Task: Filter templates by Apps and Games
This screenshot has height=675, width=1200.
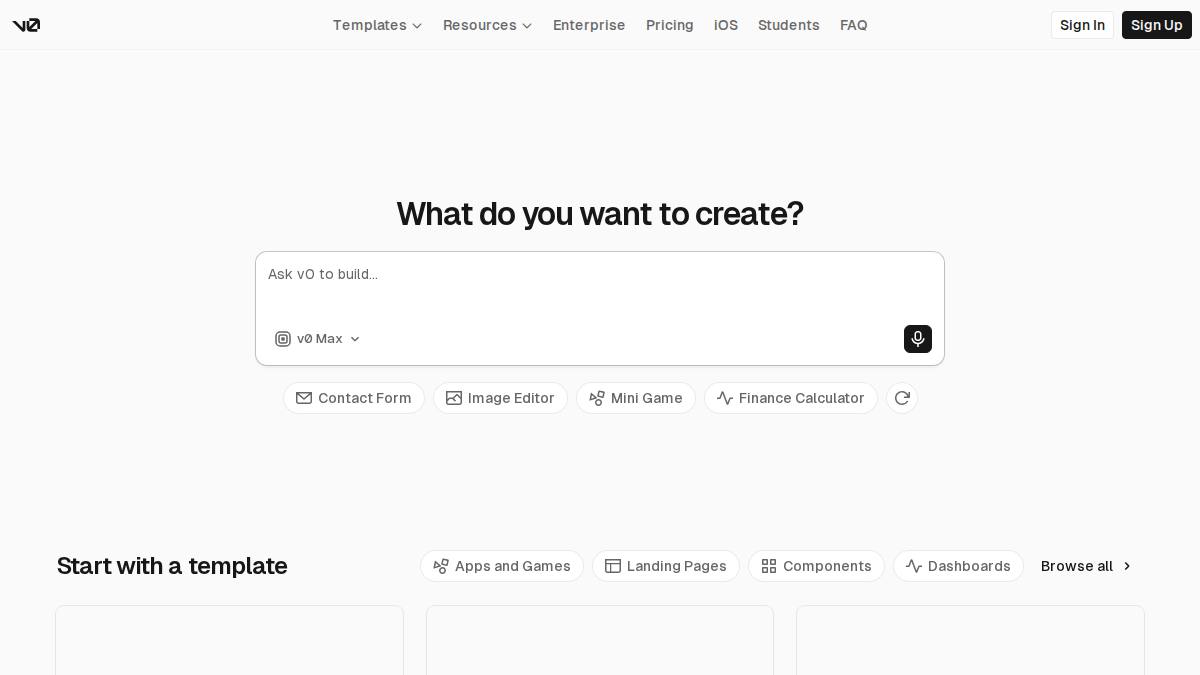Action: point(502,566)
